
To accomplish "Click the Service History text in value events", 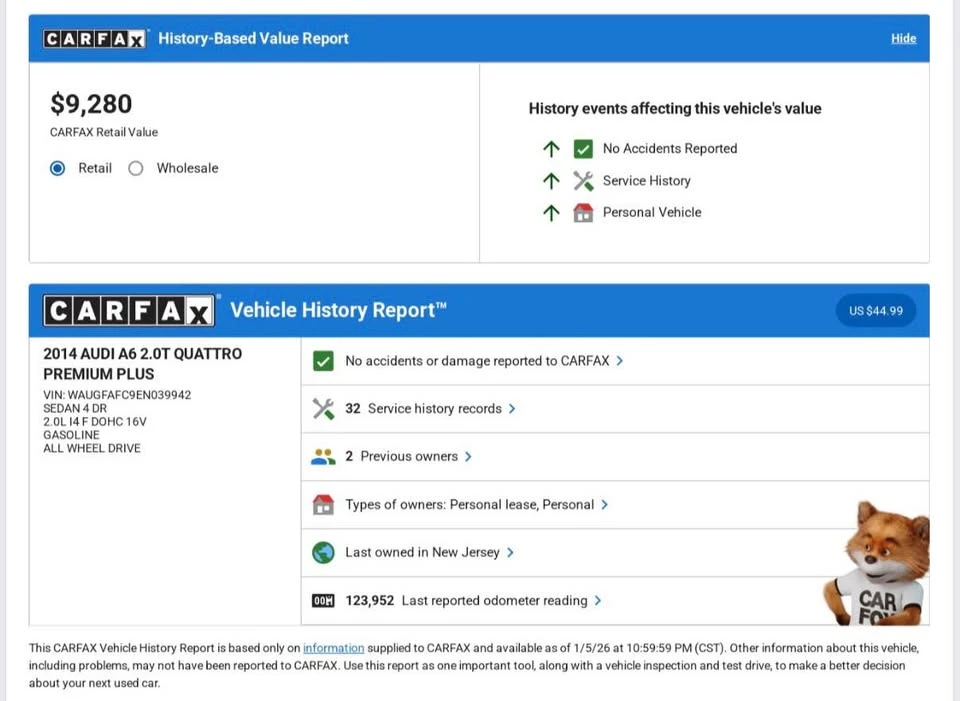I will click(x=647, y=181).
